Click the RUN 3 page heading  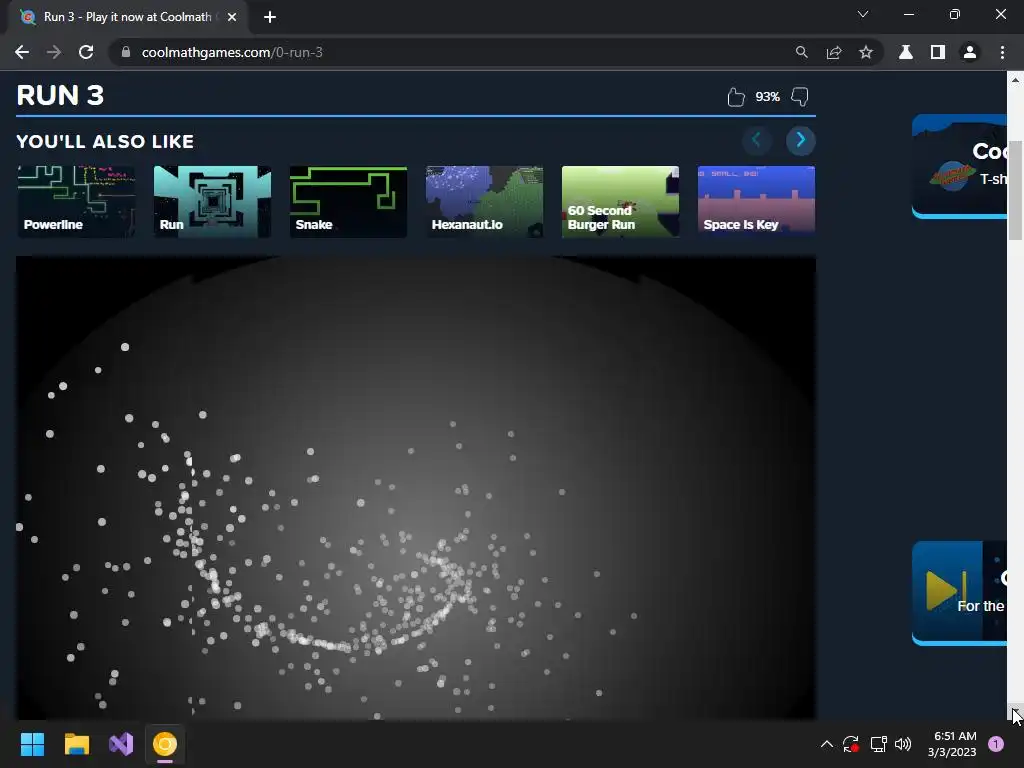click(x=60, y=95)
